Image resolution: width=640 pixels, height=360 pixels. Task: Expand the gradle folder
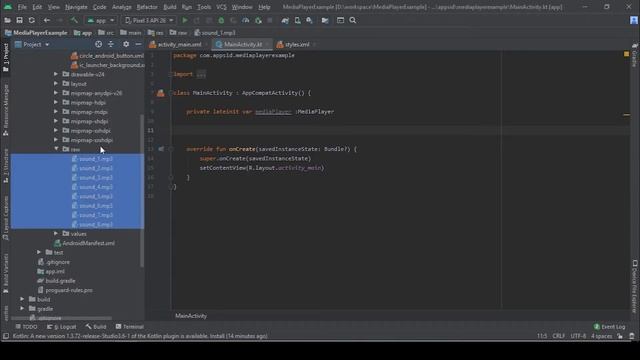point(22,309)
